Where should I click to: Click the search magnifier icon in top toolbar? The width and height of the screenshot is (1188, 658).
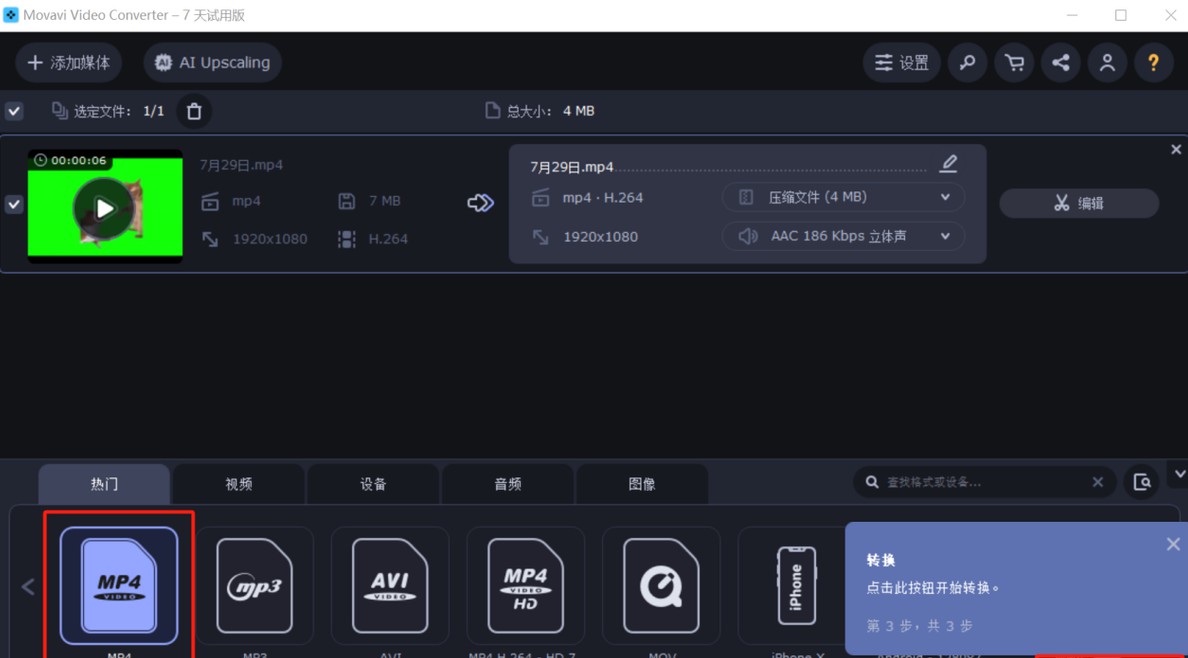tap(967, 63)
